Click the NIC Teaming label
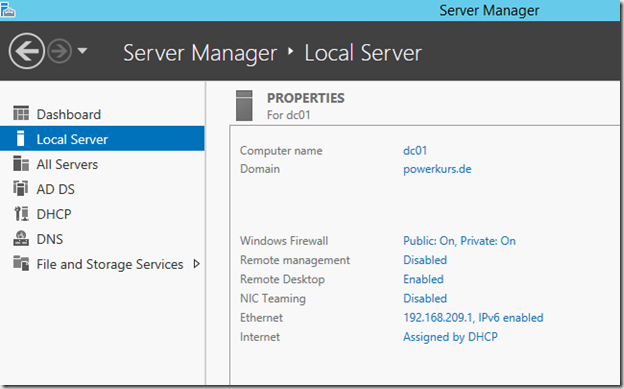 pyautogui.click(x=273, y=299)
